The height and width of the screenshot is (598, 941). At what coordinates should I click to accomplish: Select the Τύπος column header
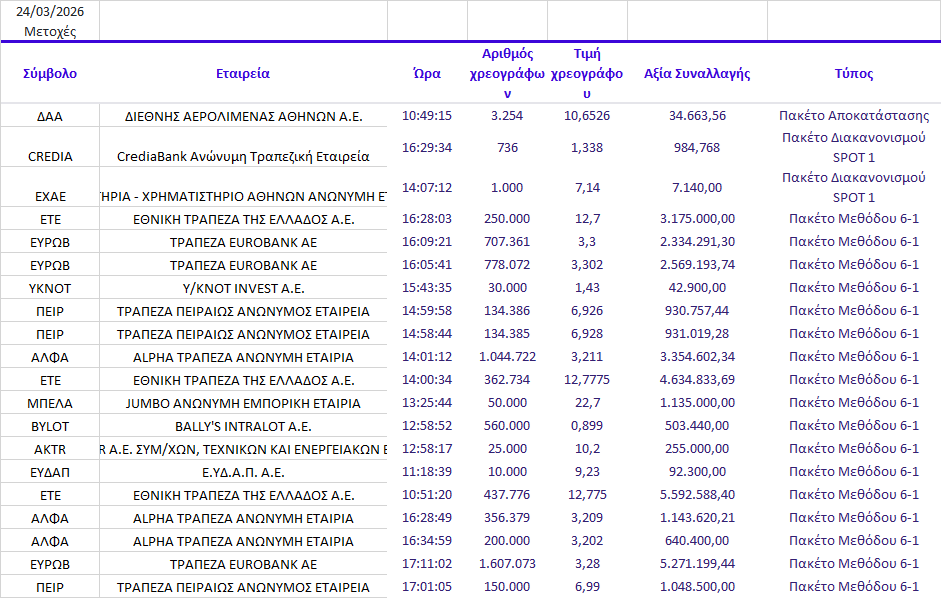[x=853, y=73]
